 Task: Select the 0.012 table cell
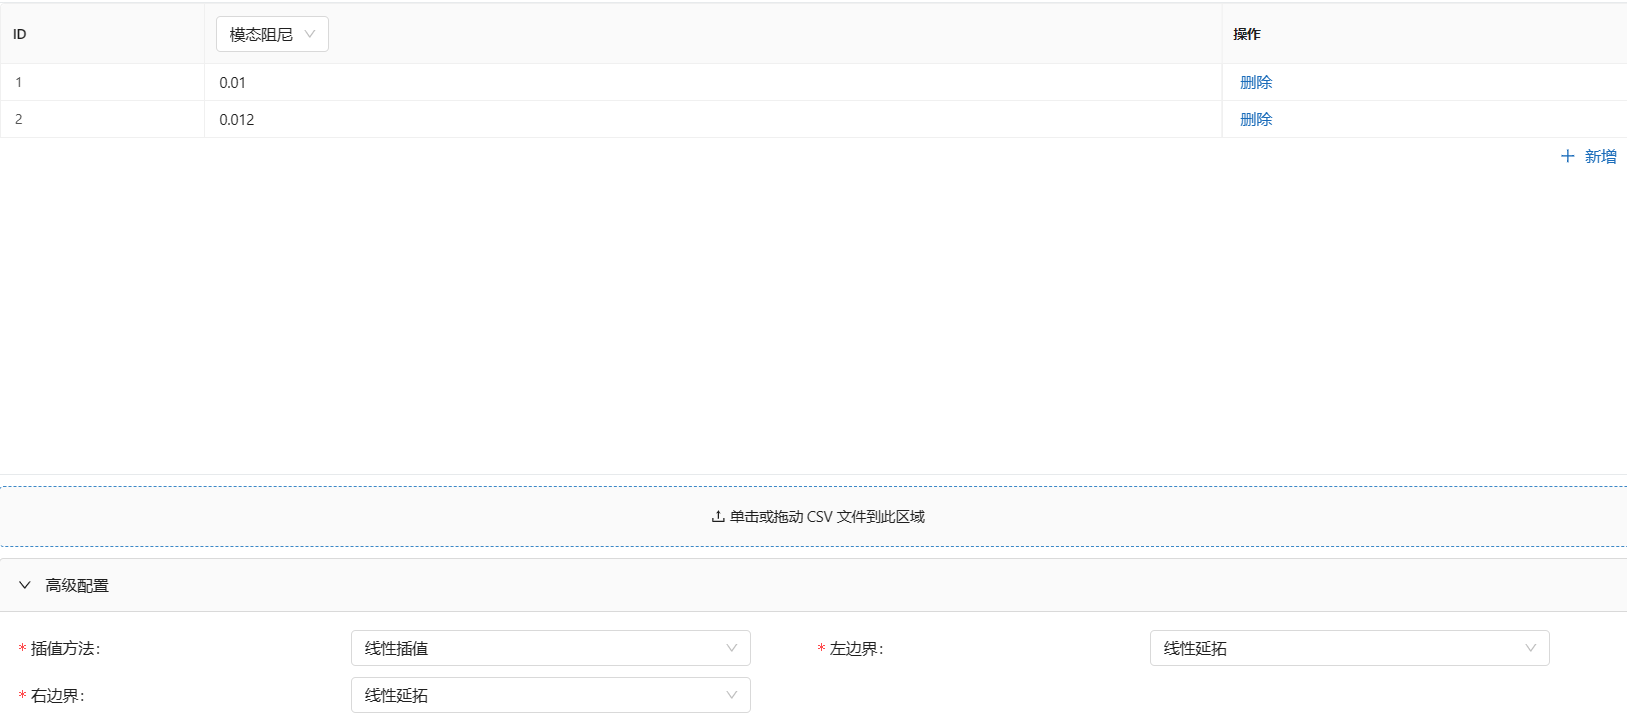pyautogui.click(x=713, y=120)
